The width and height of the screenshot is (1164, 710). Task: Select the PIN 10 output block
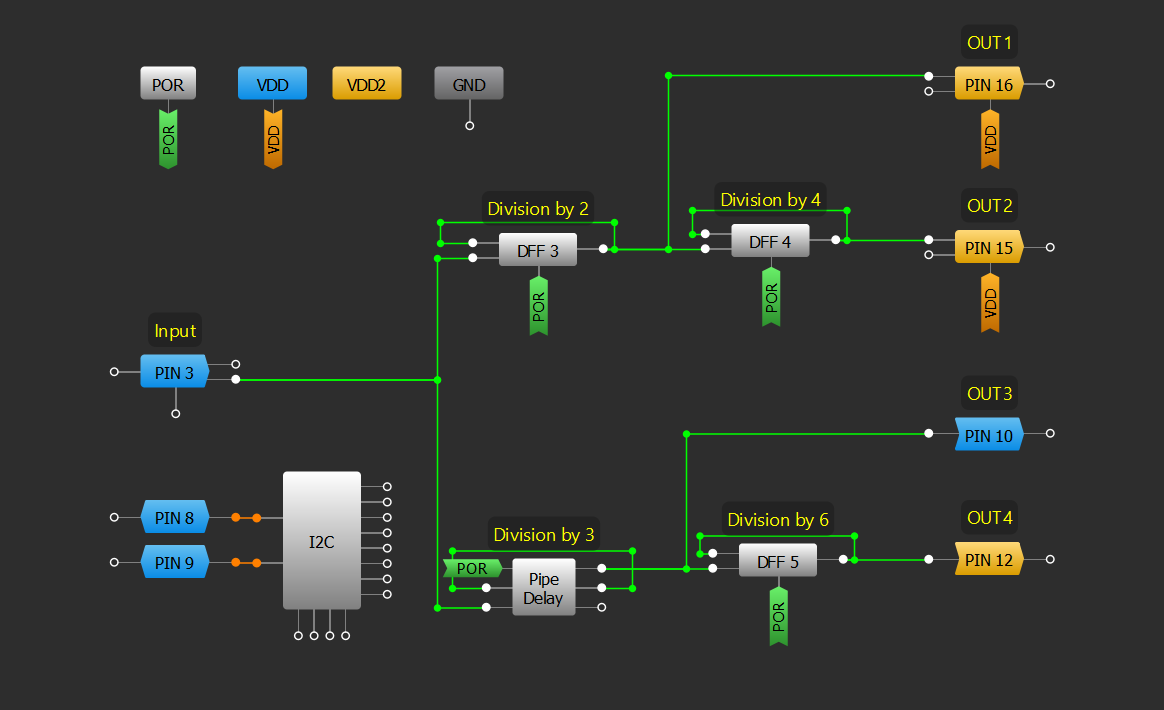pos(988,435)
